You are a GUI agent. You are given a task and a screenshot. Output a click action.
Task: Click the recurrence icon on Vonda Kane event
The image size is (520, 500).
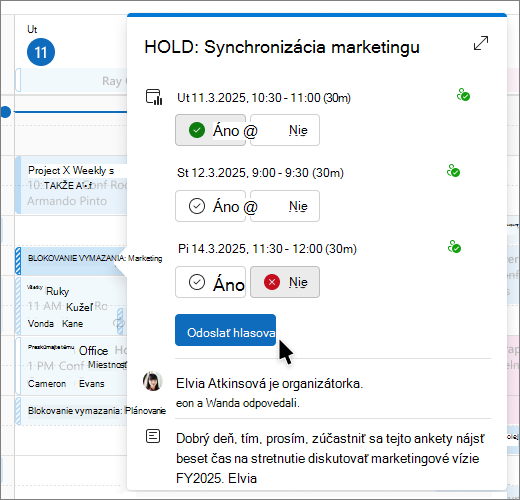coord(119,322)
